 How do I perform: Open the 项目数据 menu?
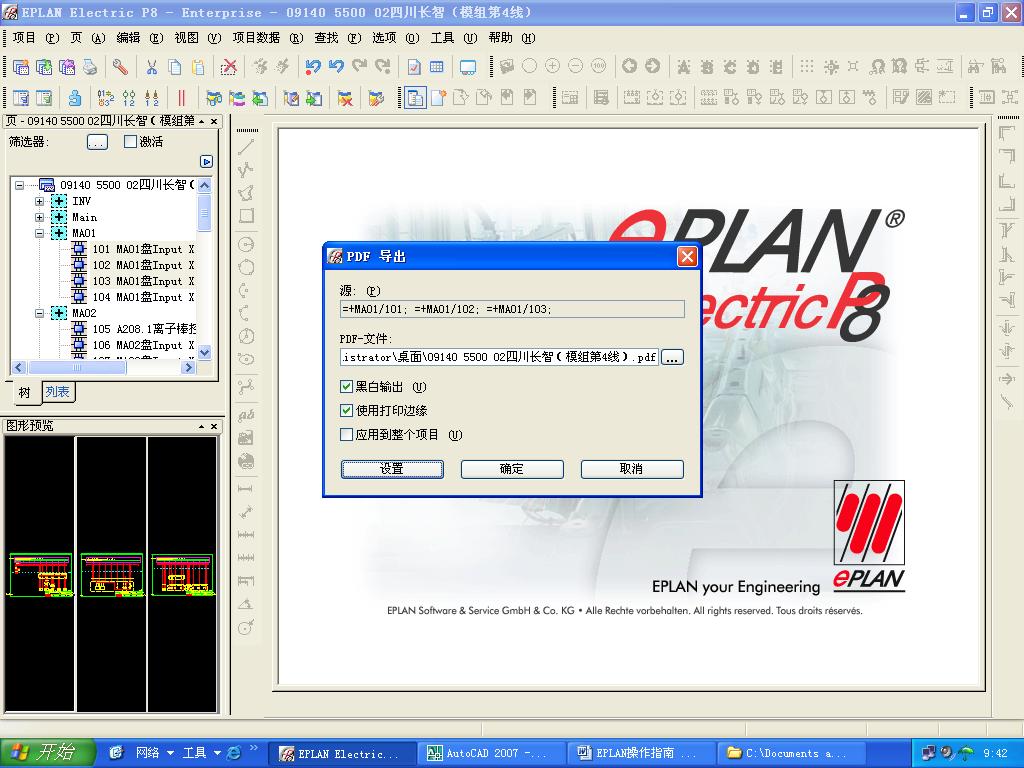click(256, 38)
